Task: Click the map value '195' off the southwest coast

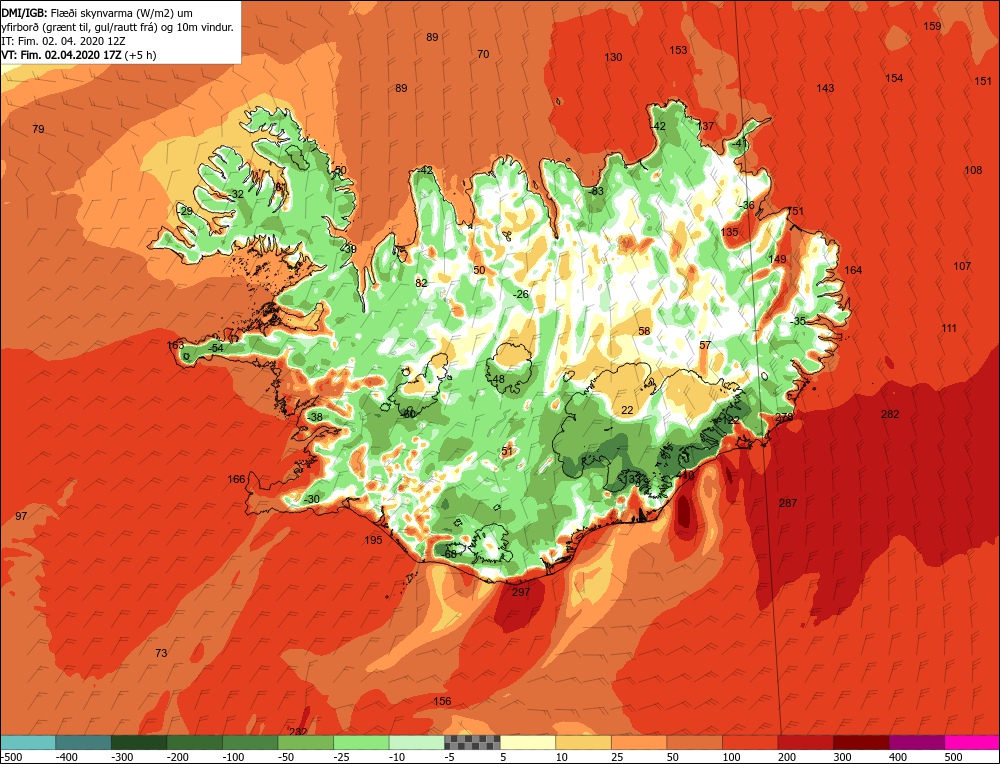Action: click(373, 540)
